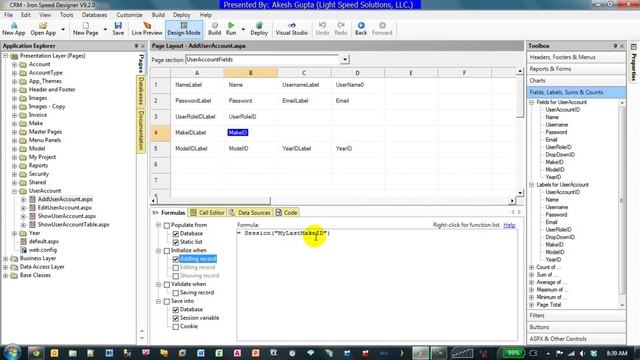Screen dimensions: 640x360
Task: Click the Open App toolbar icon
Action: point(43,29)
